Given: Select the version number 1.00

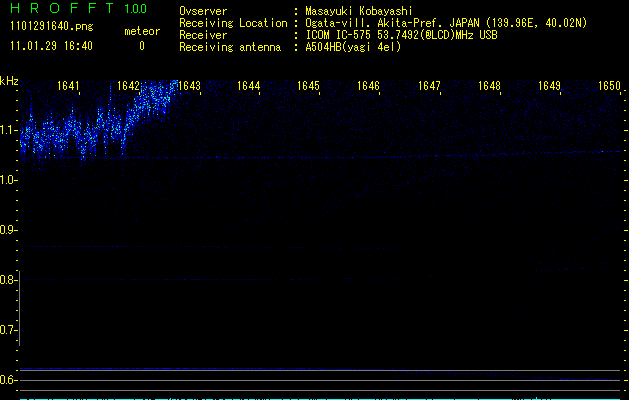Looking at the screenshot, I should (136, 9).
